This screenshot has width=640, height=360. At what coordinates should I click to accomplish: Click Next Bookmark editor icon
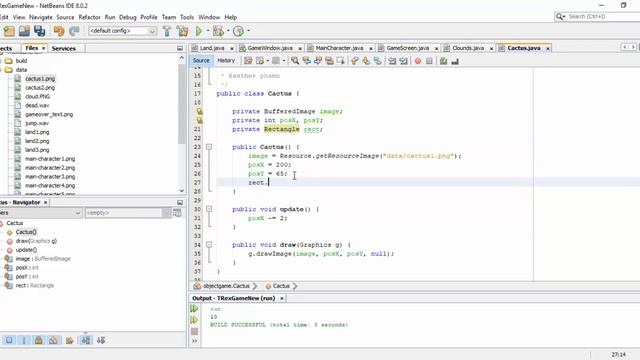[366, 61]
